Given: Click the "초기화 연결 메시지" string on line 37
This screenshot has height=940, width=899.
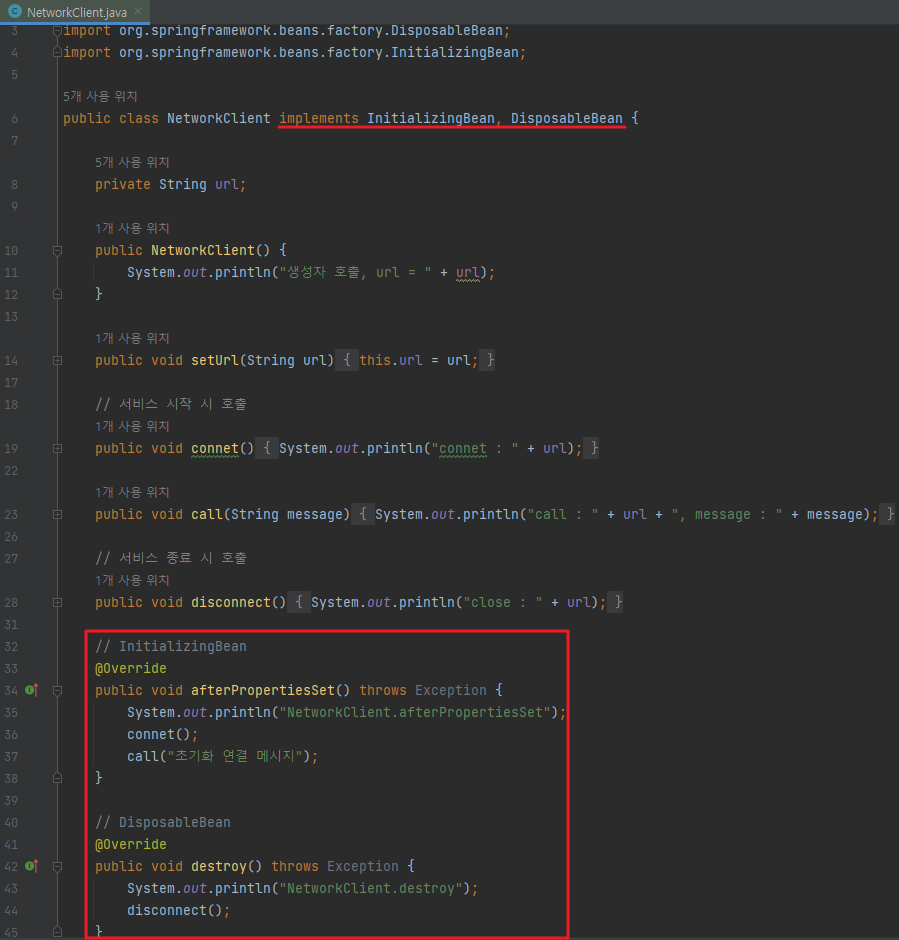Looking at the screenshot, I should tap(234, 756).
